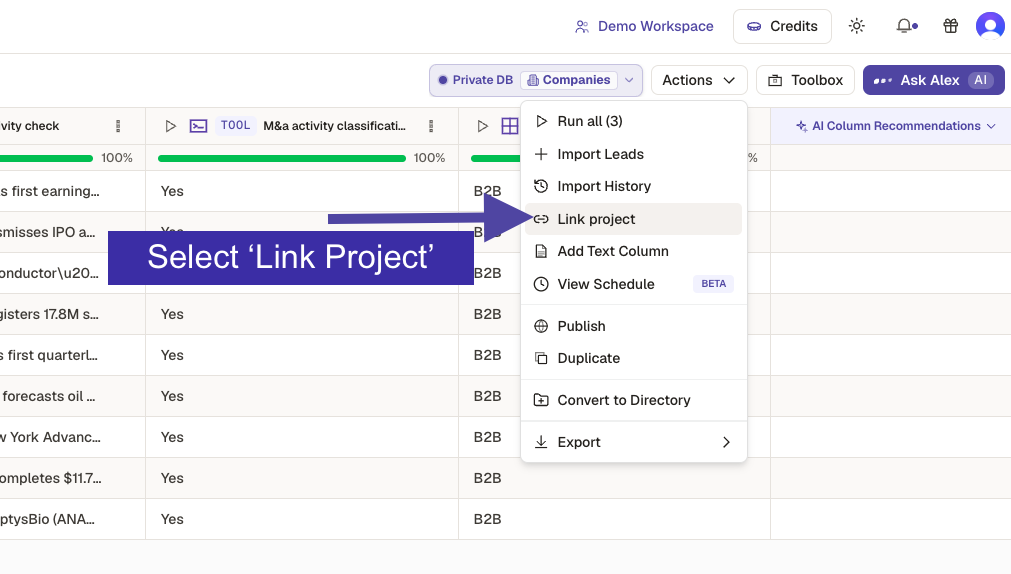Expand the Private DB Companies dropdown chevron

(629, 80)
